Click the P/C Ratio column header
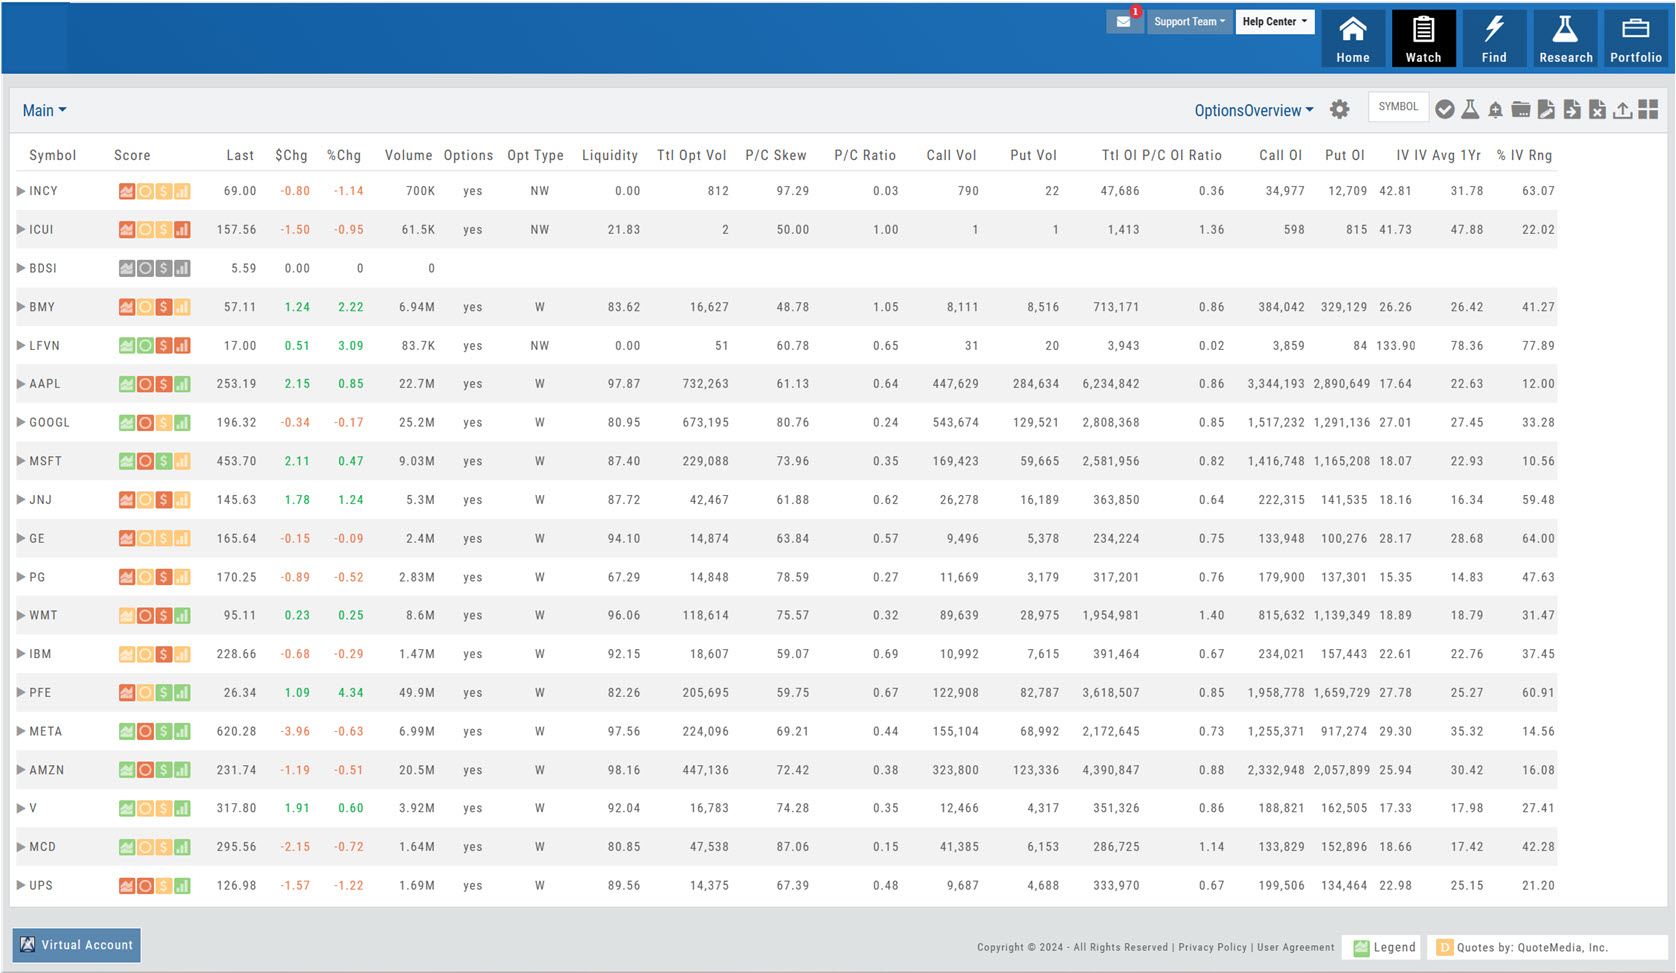Screen dimensions: 1676x973 click(x=865, y=155)
